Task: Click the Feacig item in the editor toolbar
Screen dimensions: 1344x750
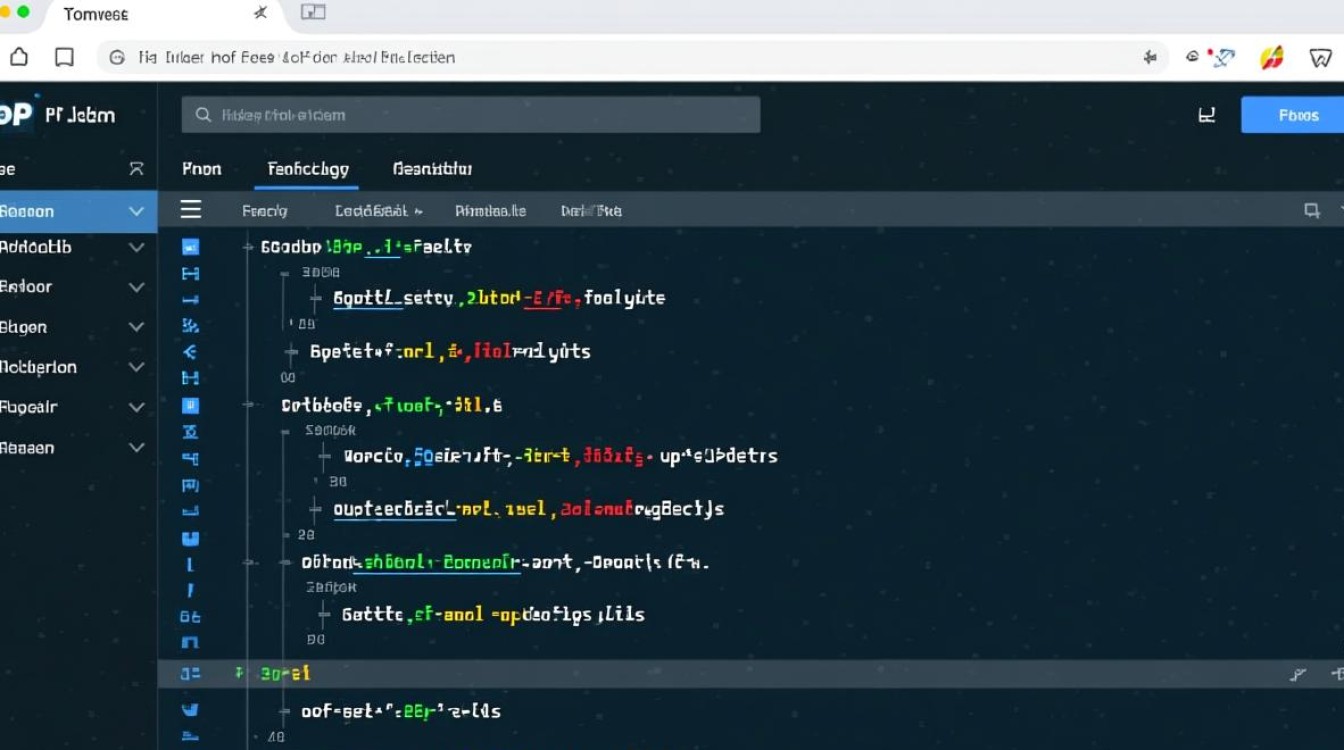Action: pyautogui.click(x=265, y=211)
